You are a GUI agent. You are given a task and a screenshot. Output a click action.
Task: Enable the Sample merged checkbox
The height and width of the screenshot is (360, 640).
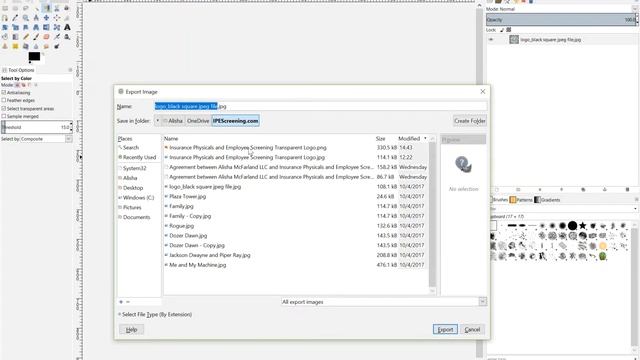point(4,116)
